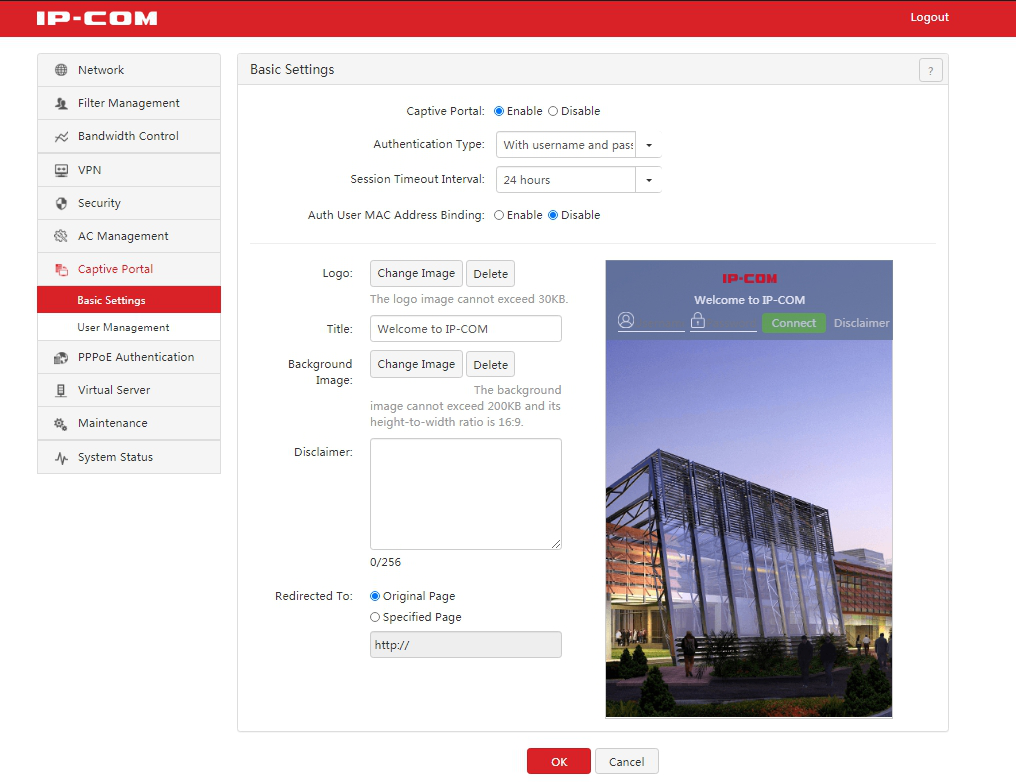Click the PPPoE Authentication icon
1016x782 pixels.
tap(61, 357)
